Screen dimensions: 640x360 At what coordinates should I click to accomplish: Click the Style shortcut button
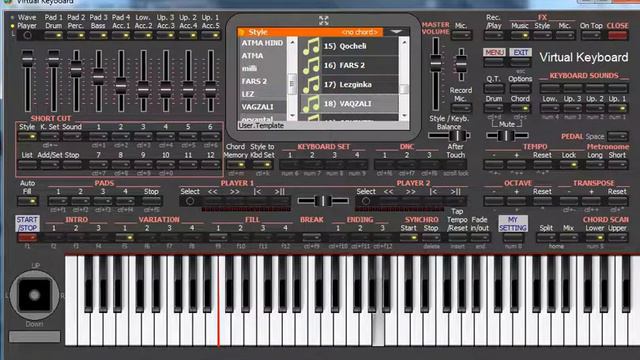(27, 137)
